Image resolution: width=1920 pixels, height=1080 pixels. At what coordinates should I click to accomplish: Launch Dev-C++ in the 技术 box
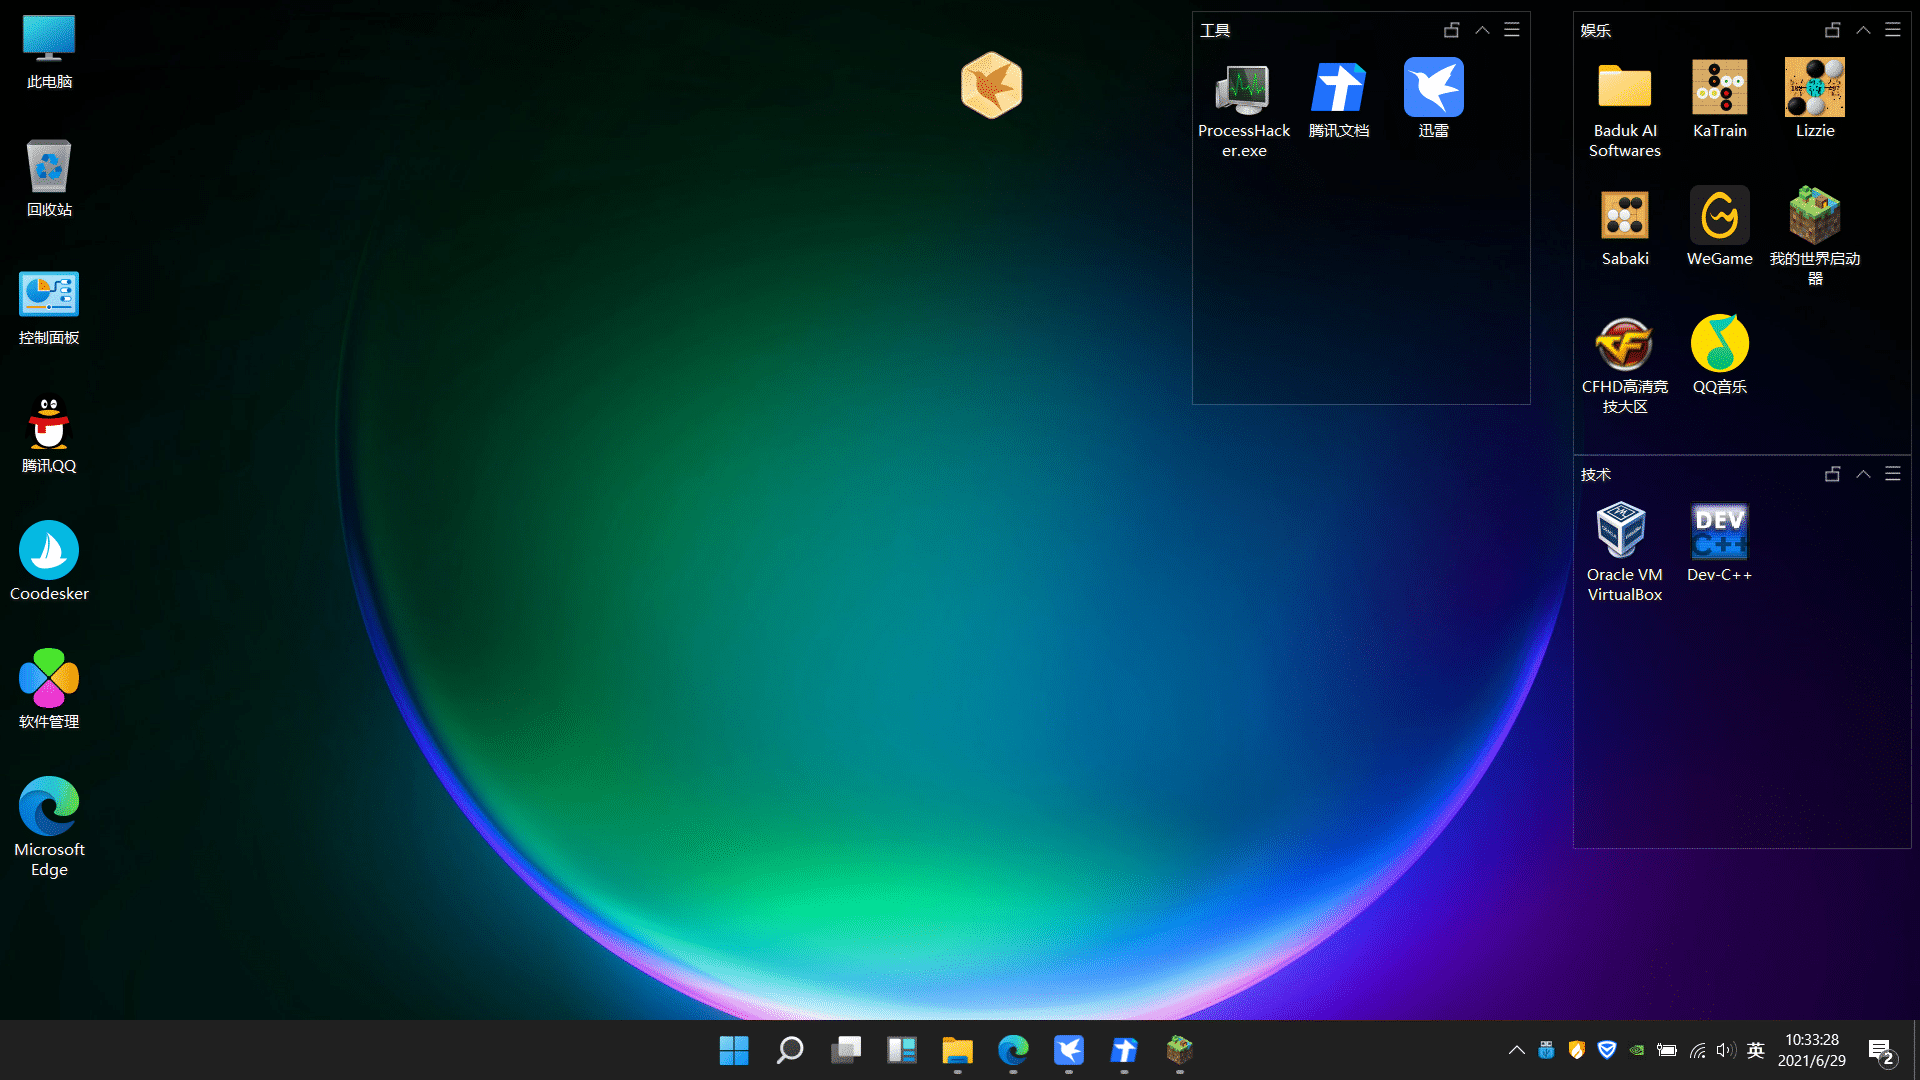point(1720,542)
